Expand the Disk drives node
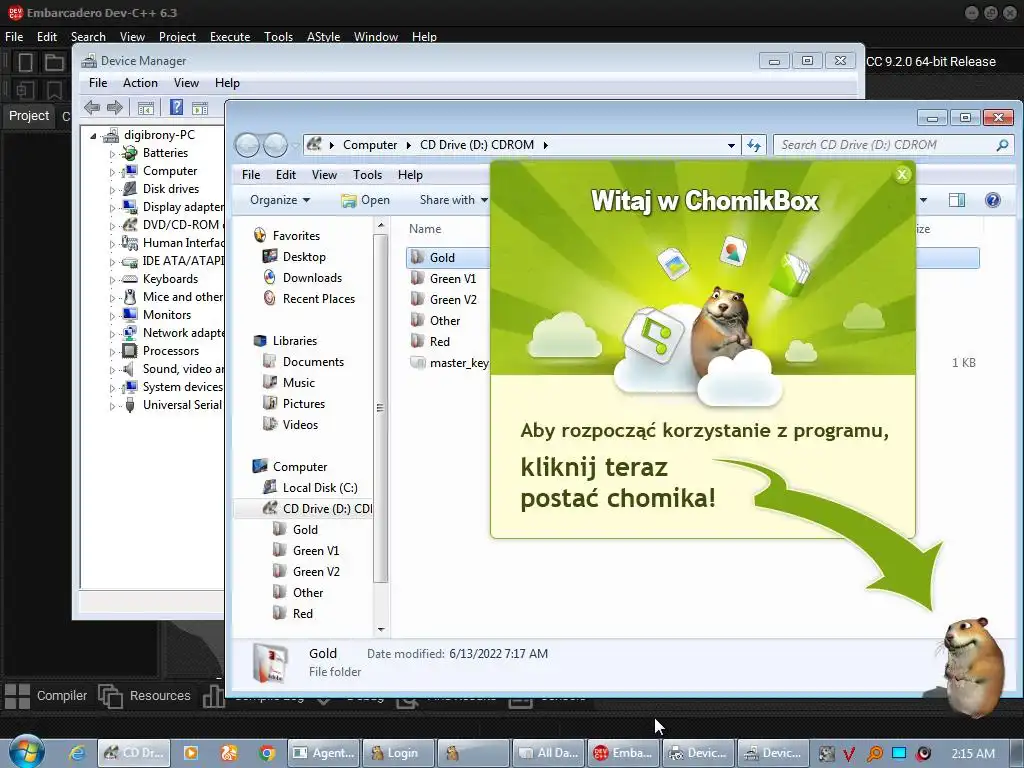The image size is (1024, 768). click(112, 190)
